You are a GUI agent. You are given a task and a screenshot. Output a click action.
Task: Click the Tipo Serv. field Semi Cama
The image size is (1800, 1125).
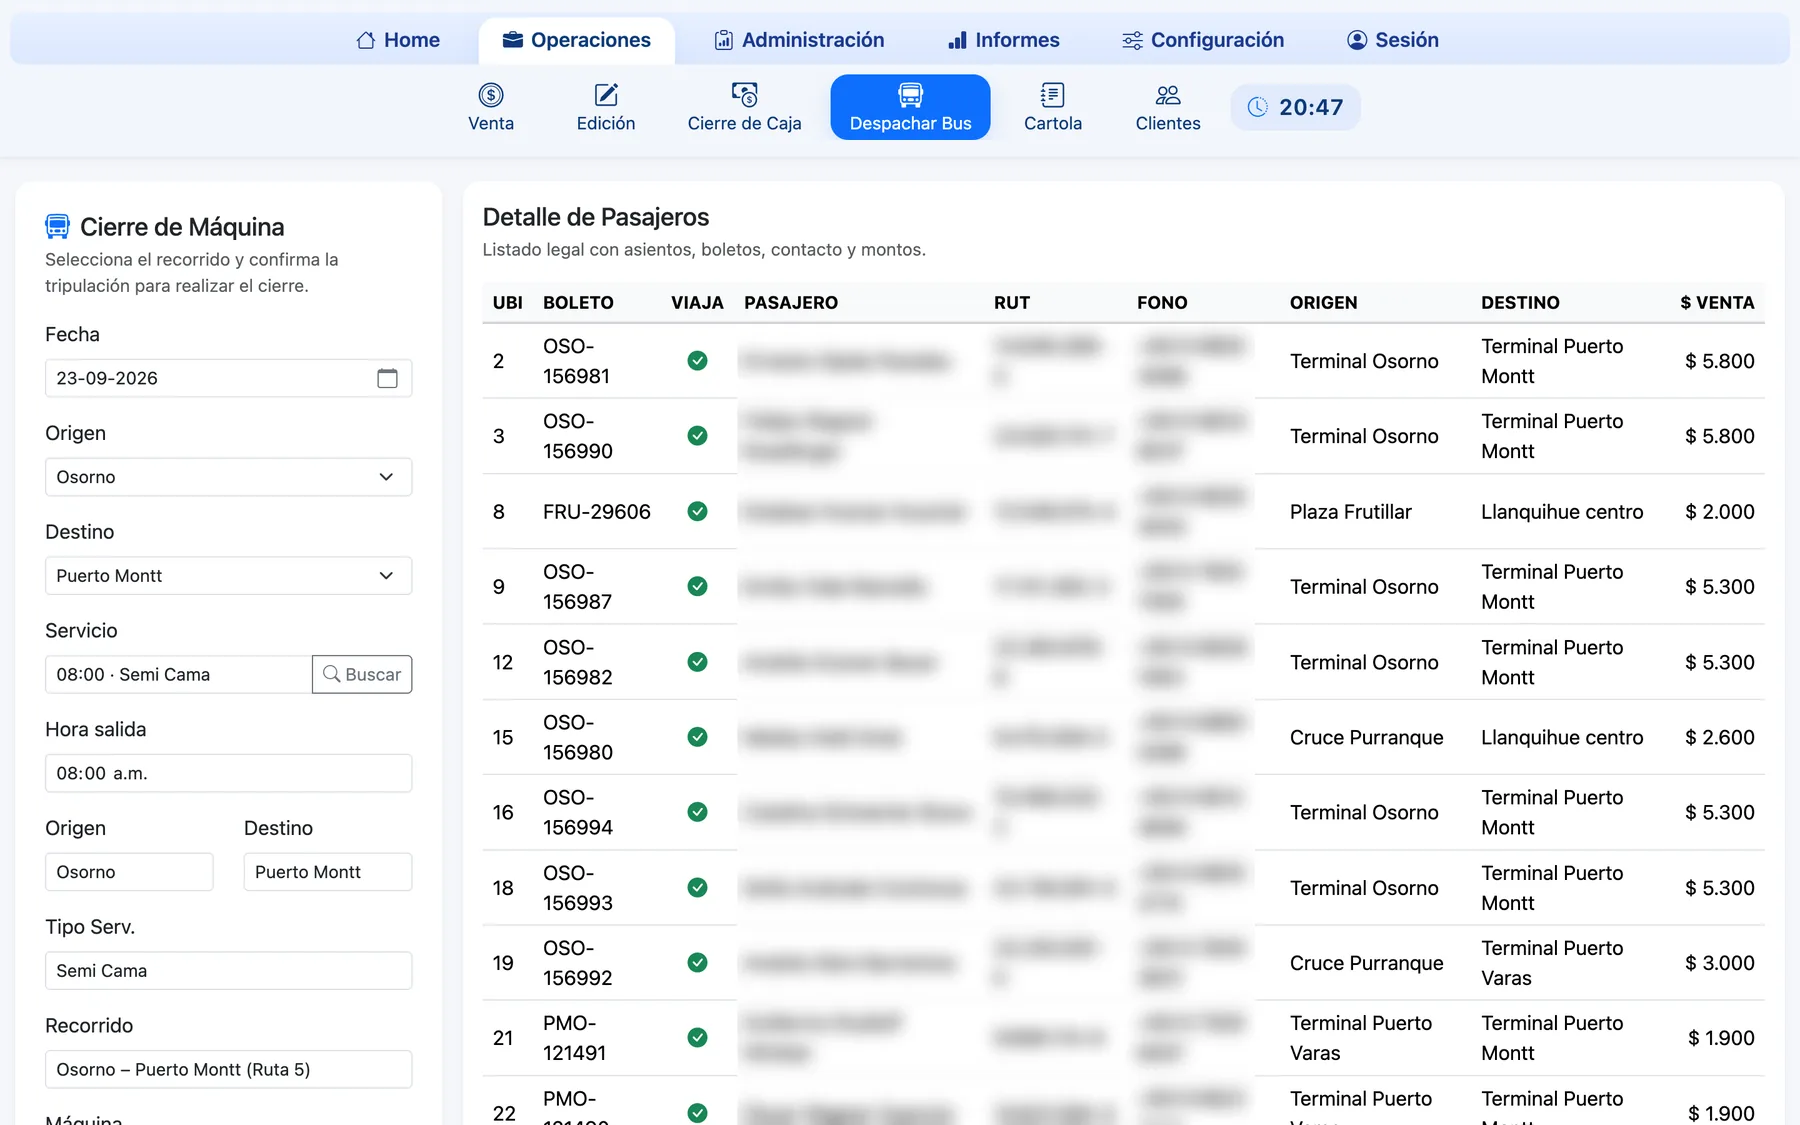coord(228,971)
